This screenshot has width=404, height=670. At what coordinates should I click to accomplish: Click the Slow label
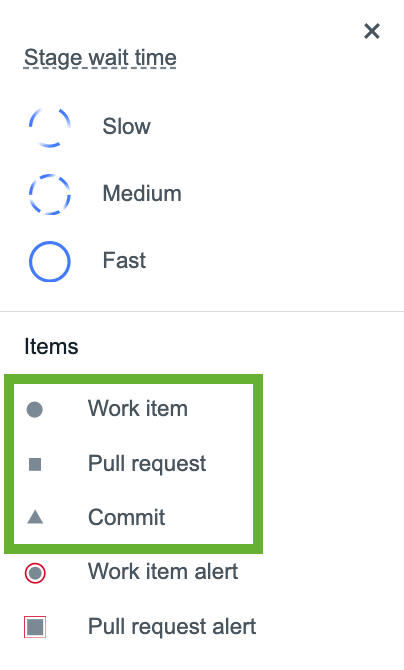coord(127,126)
